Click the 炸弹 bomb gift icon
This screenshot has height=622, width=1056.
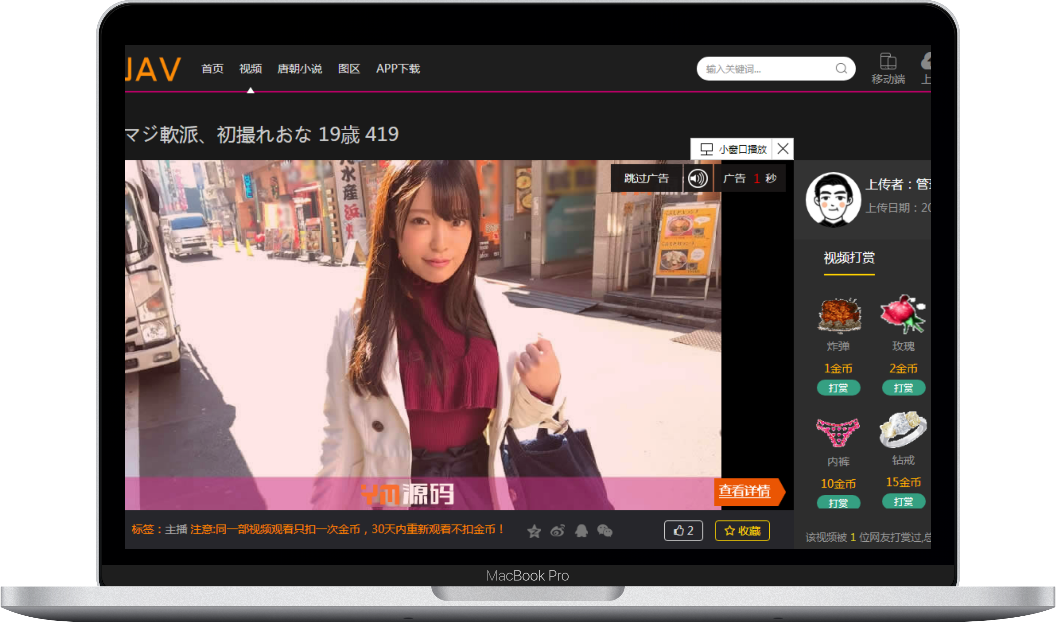[839, 315]
